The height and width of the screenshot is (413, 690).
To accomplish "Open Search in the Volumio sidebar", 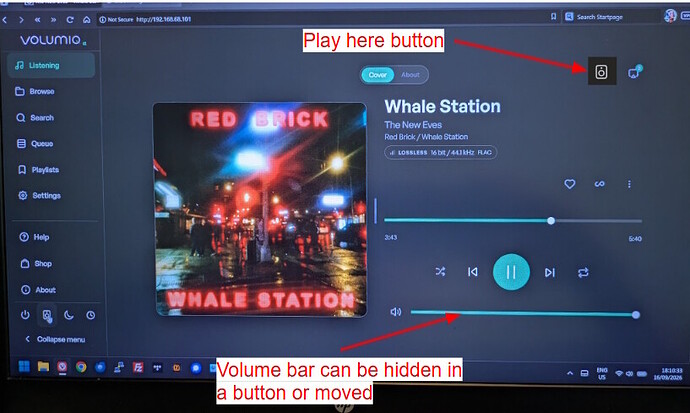I will coord(35,118).
